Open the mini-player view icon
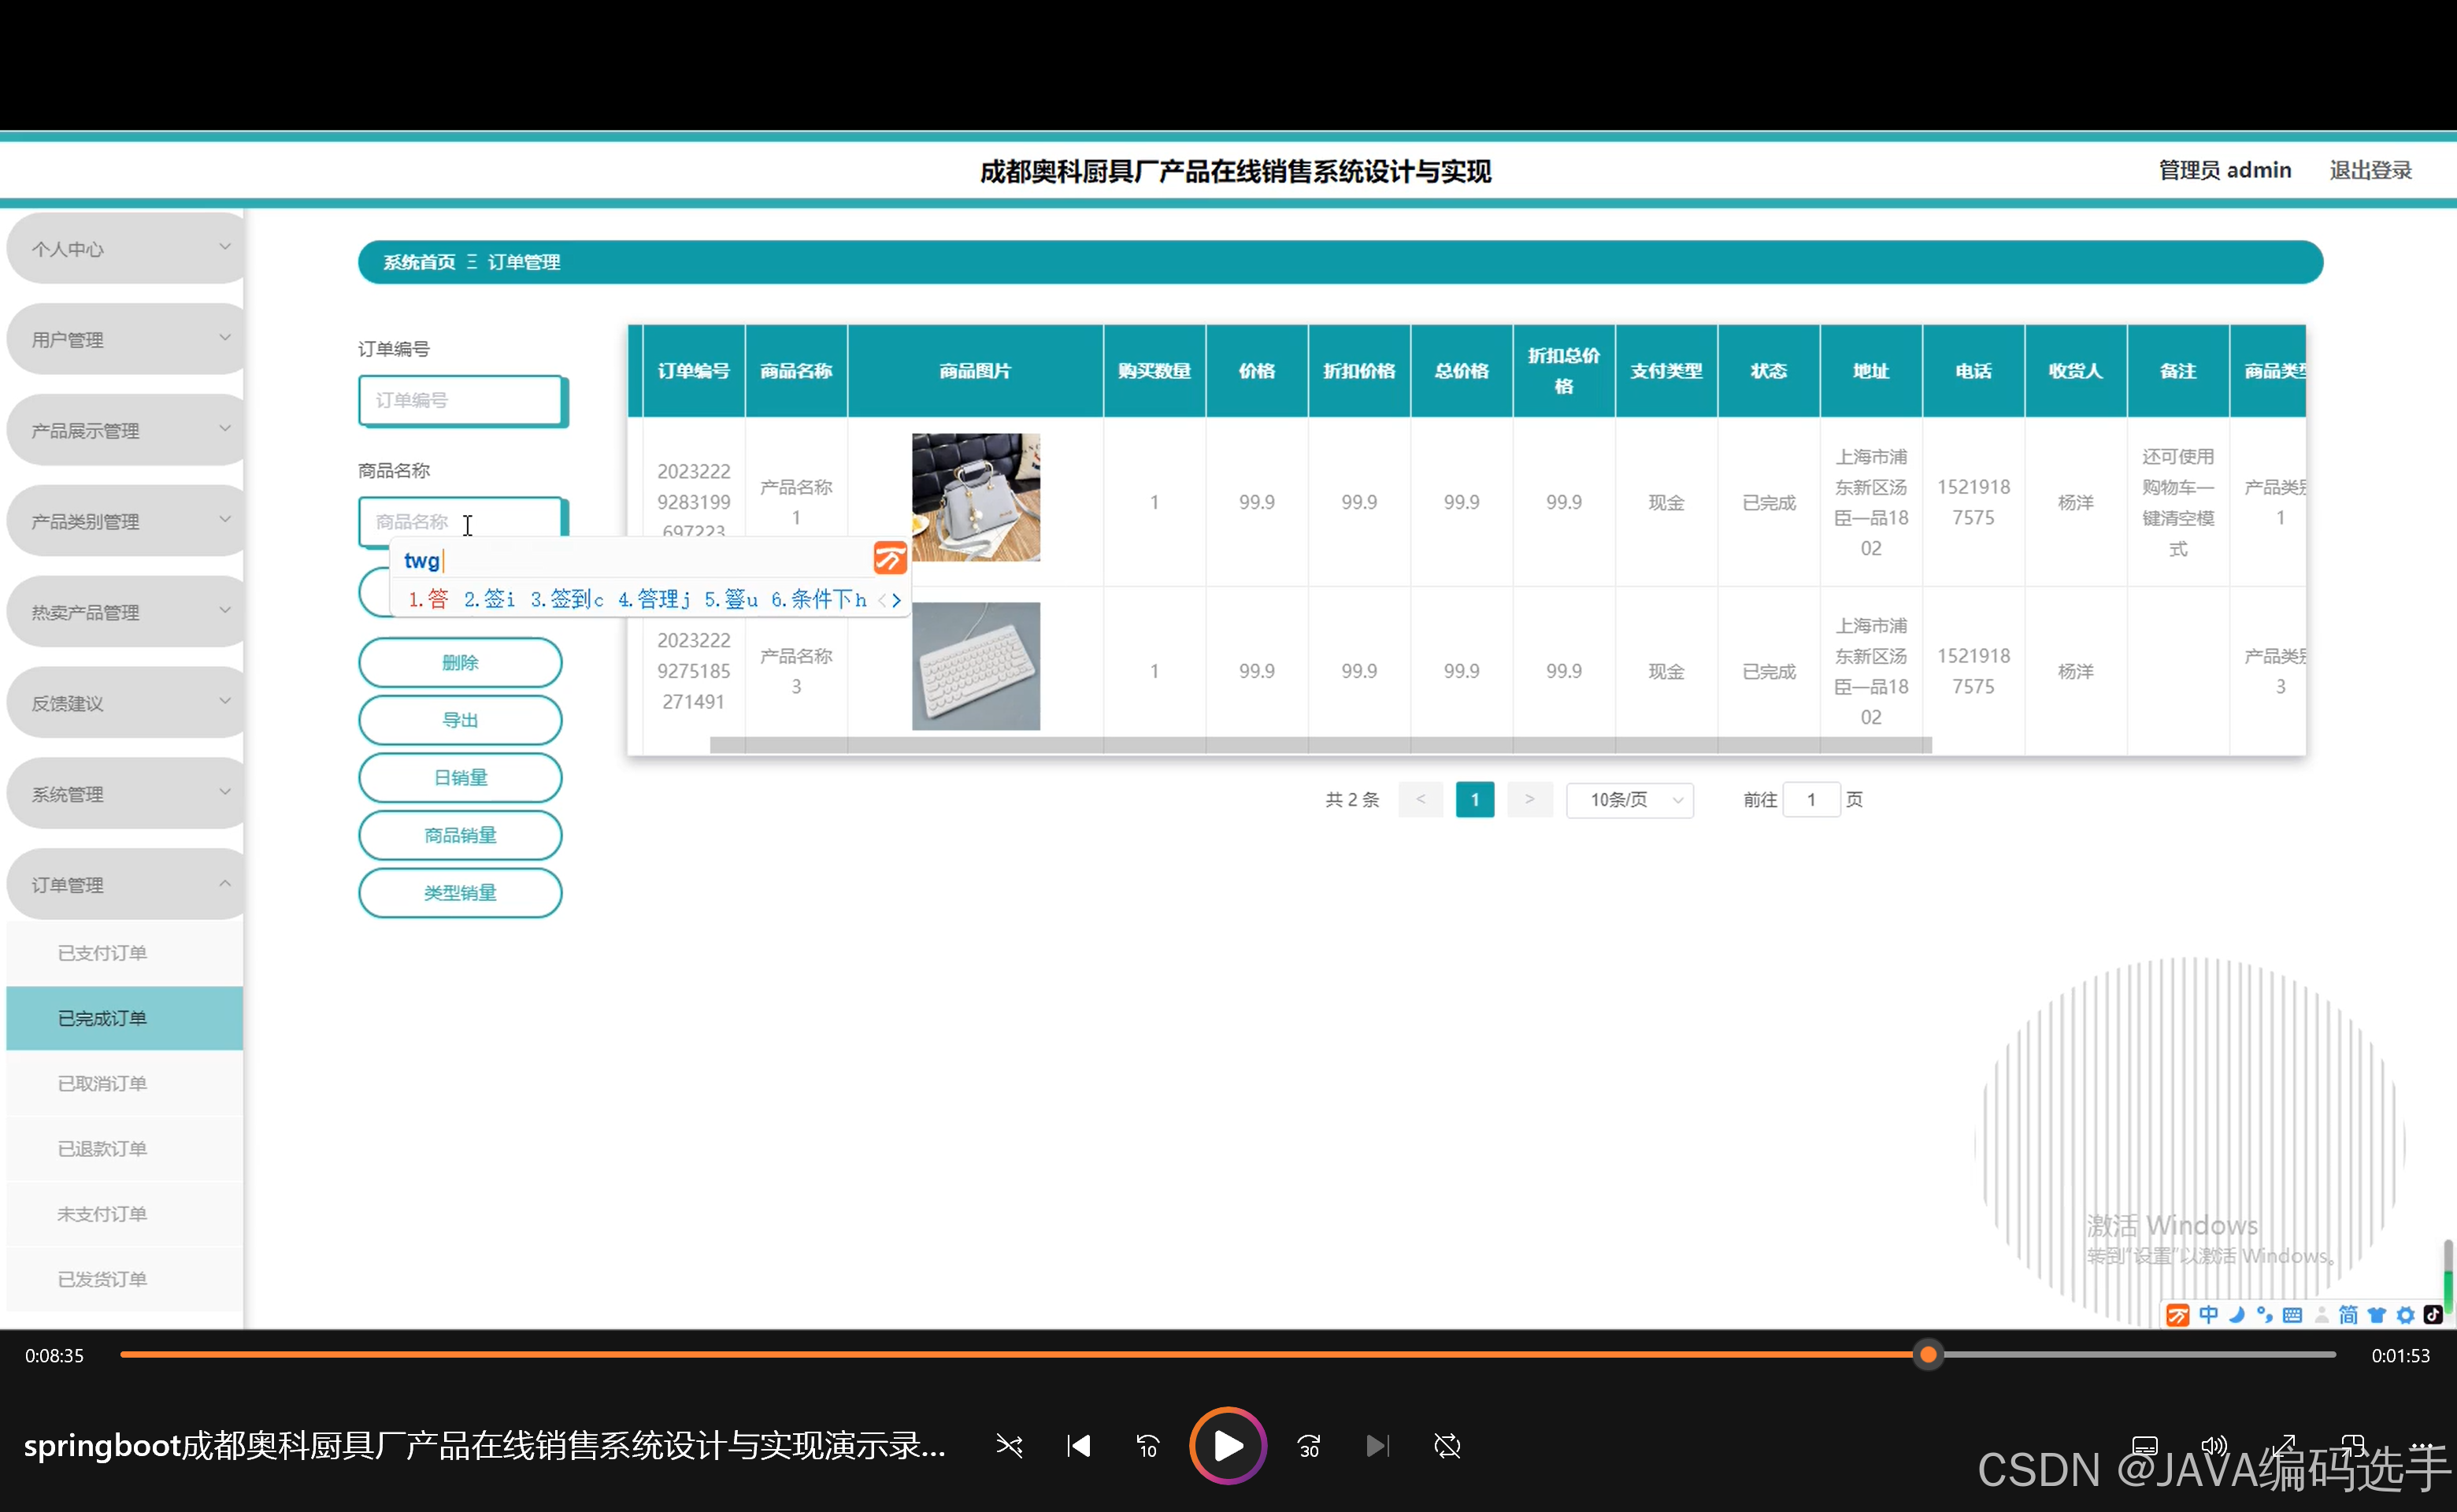2457x1512 pixels. [x=2353, y=1446]
